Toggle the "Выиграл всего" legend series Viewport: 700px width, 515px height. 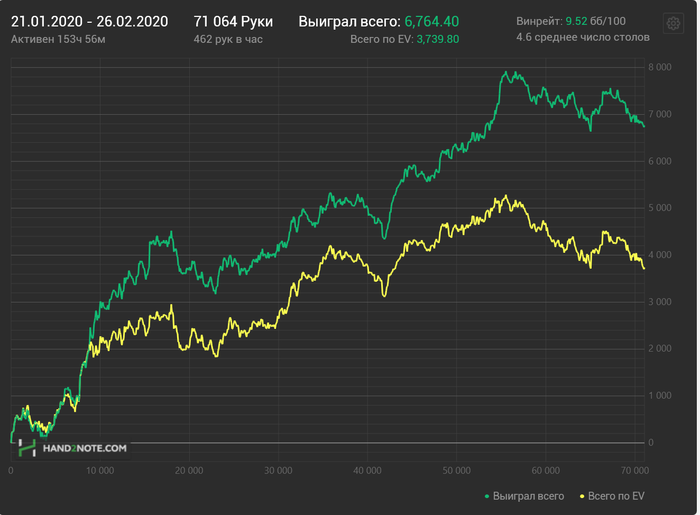click(x=528, y=496)
